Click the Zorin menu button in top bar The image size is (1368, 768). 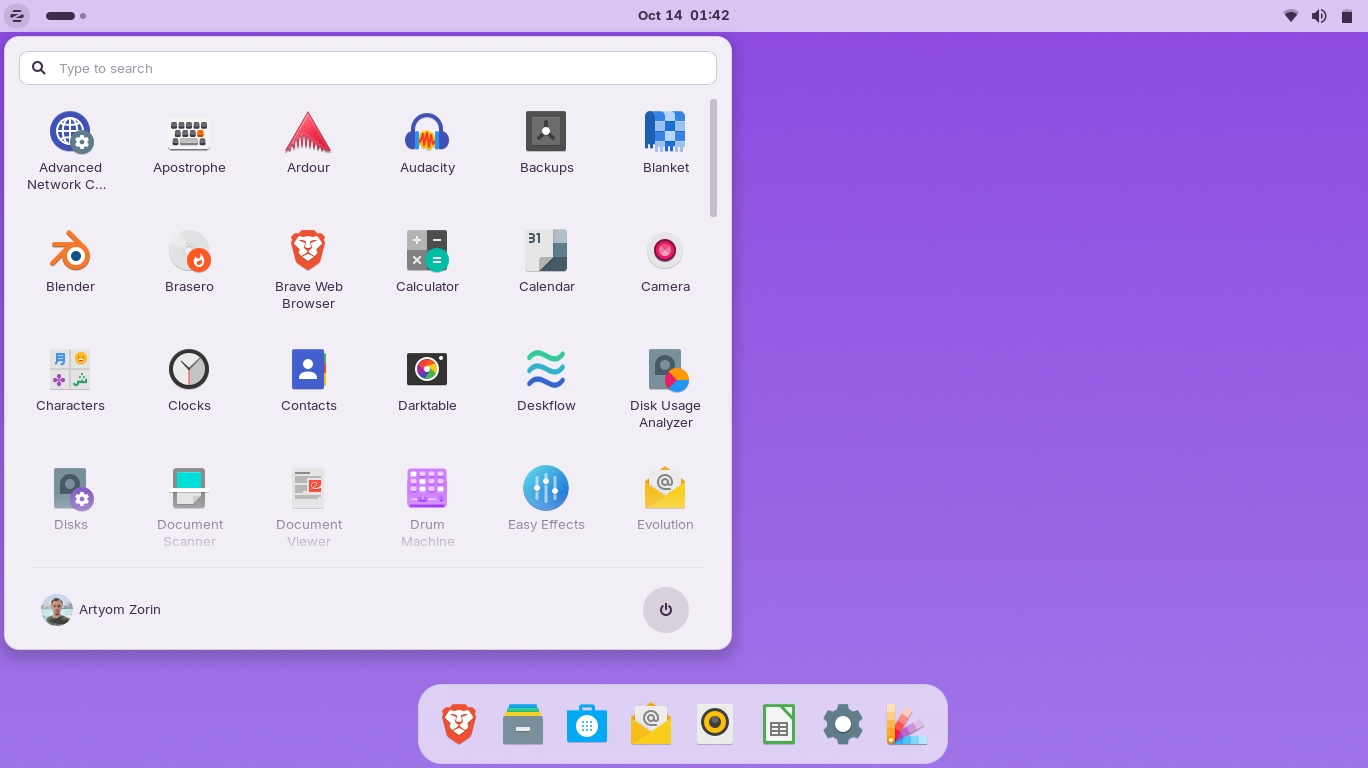[x=17, y=16]
